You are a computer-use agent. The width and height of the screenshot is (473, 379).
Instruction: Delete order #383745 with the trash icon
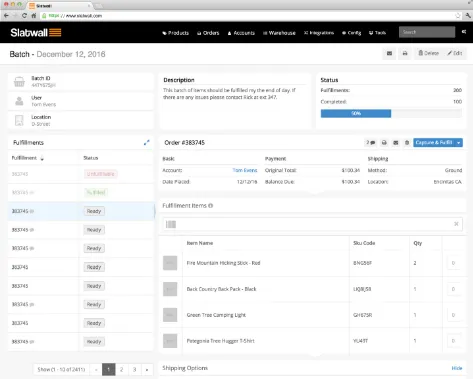click(x=407, y=143)
